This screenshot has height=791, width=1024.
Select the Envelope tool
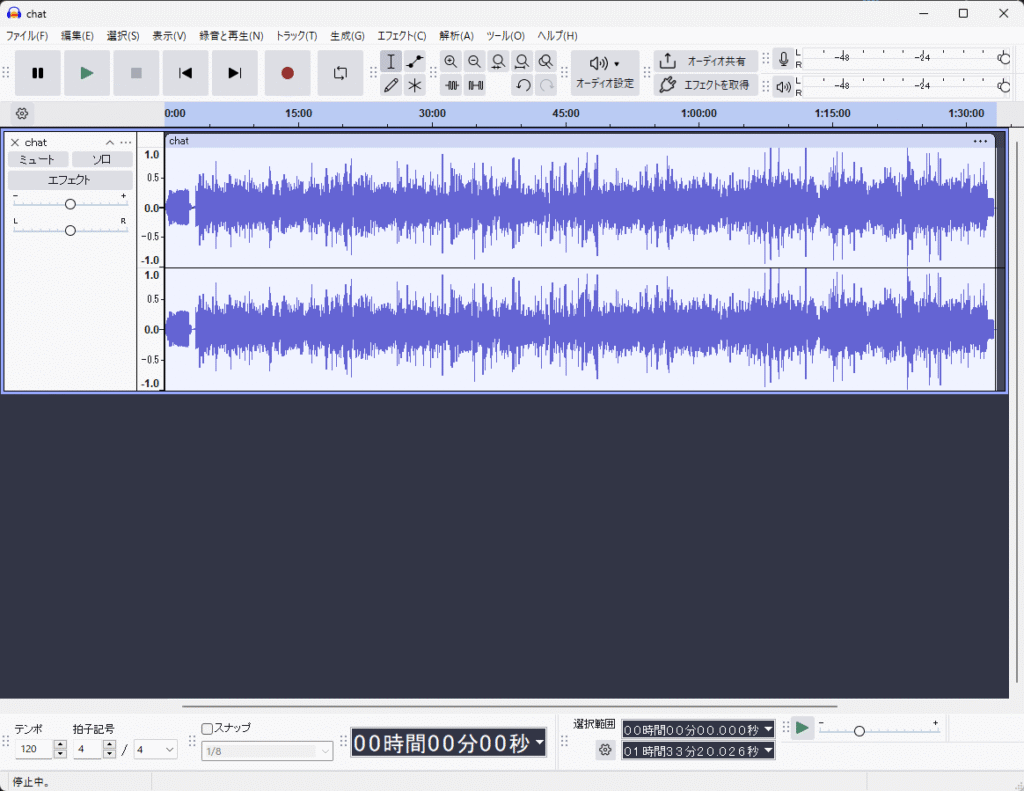click(x=415, y=61)
